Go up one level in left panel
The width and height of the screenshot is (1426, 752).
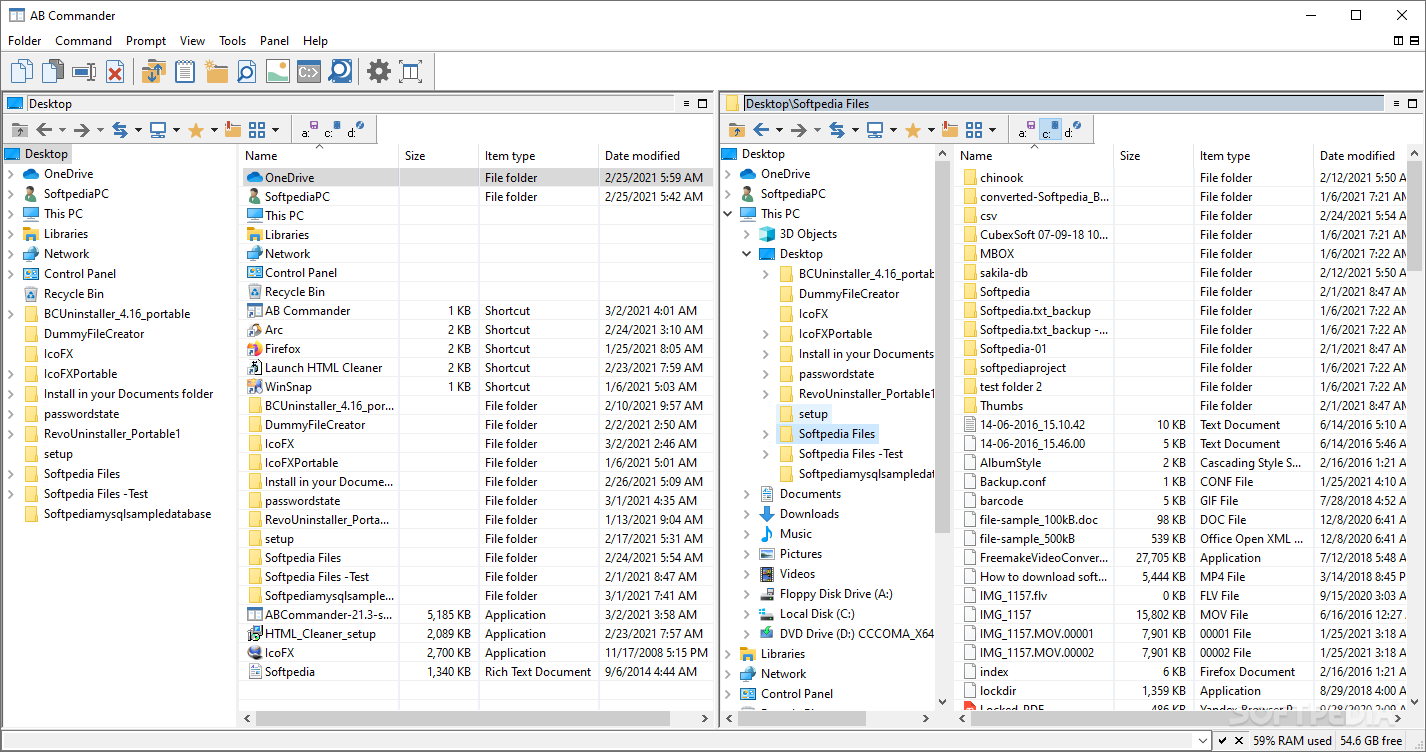pos(19,130)
